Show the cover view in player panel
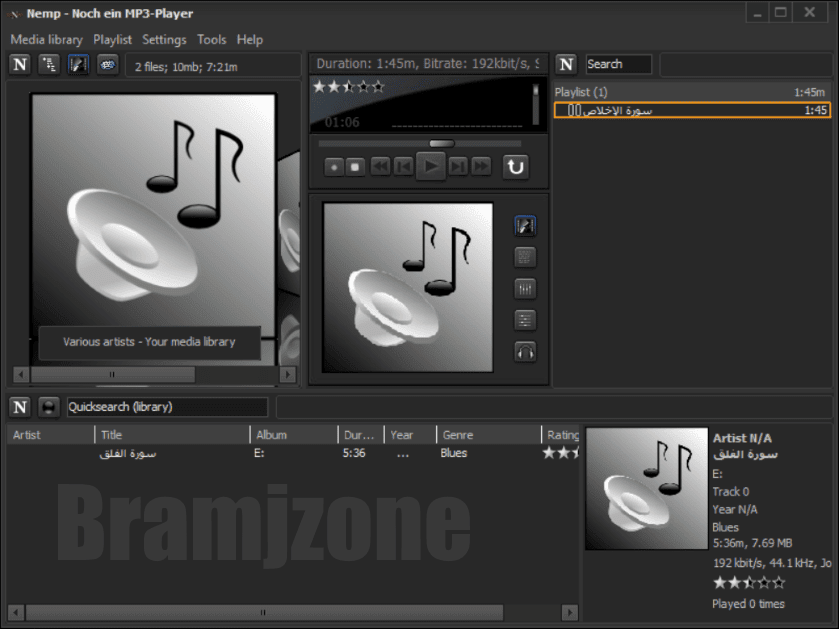This screenshot has width=839, height=629. (x=525, y=226)
